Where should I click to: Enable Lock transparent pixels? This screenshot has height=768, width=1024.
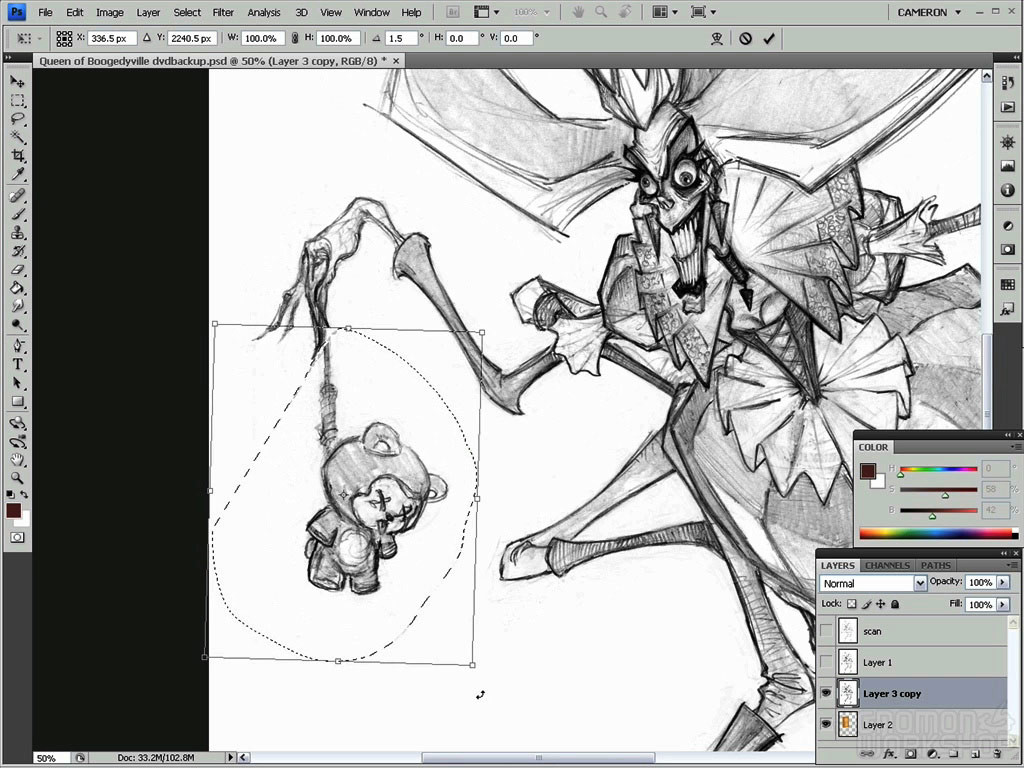click(x=851, y=604)
